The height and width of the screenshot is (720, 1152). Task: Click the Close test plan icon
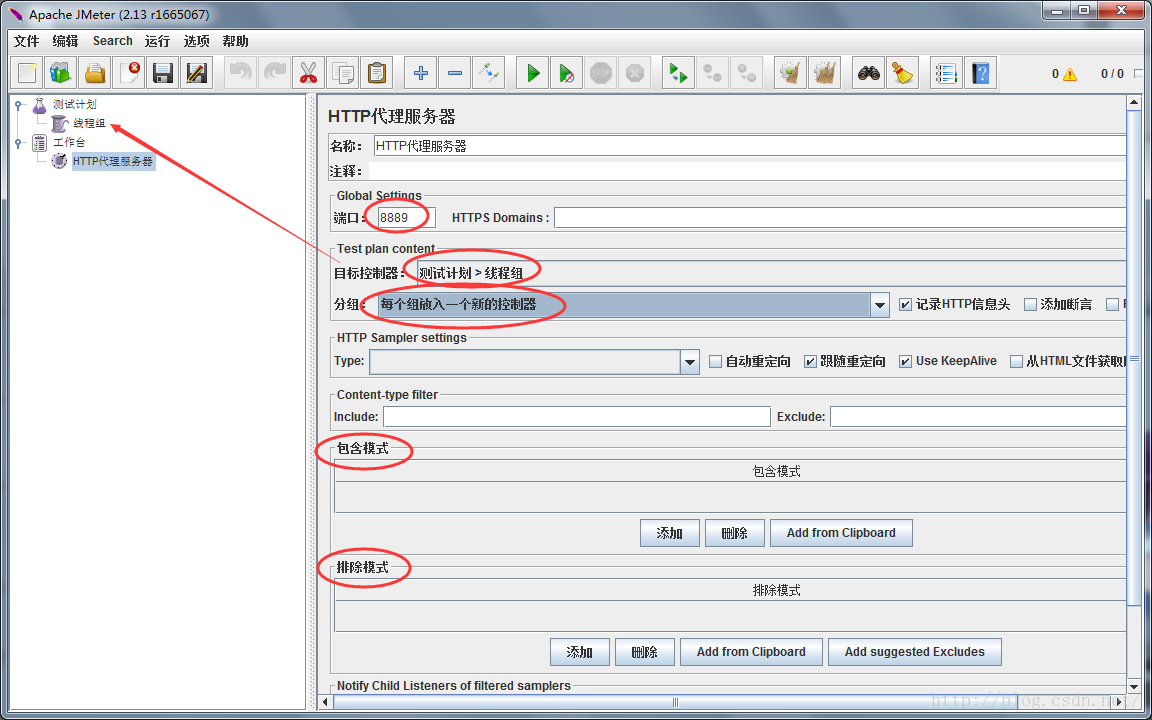129,73
